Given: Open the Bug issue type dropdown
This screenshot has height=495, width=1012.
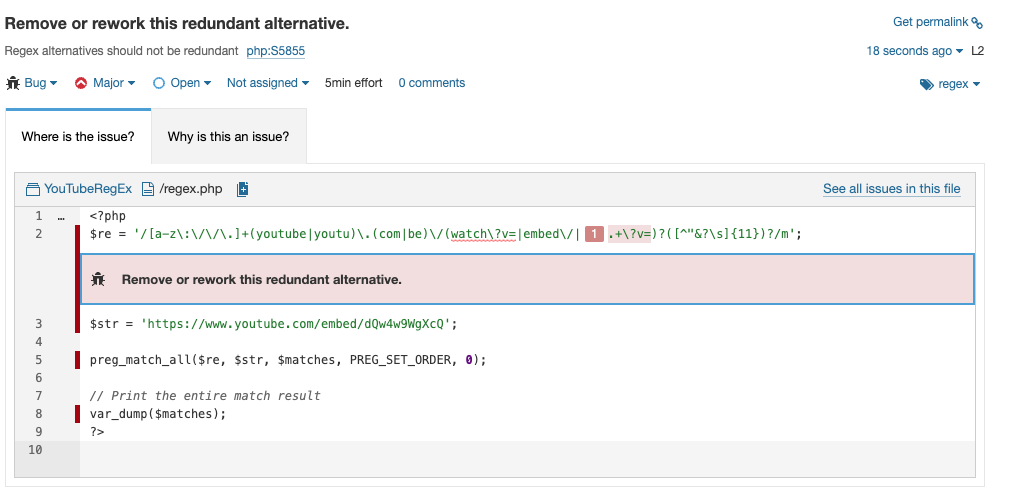Looking at the screenshot, I should click(x=32, y=83).
